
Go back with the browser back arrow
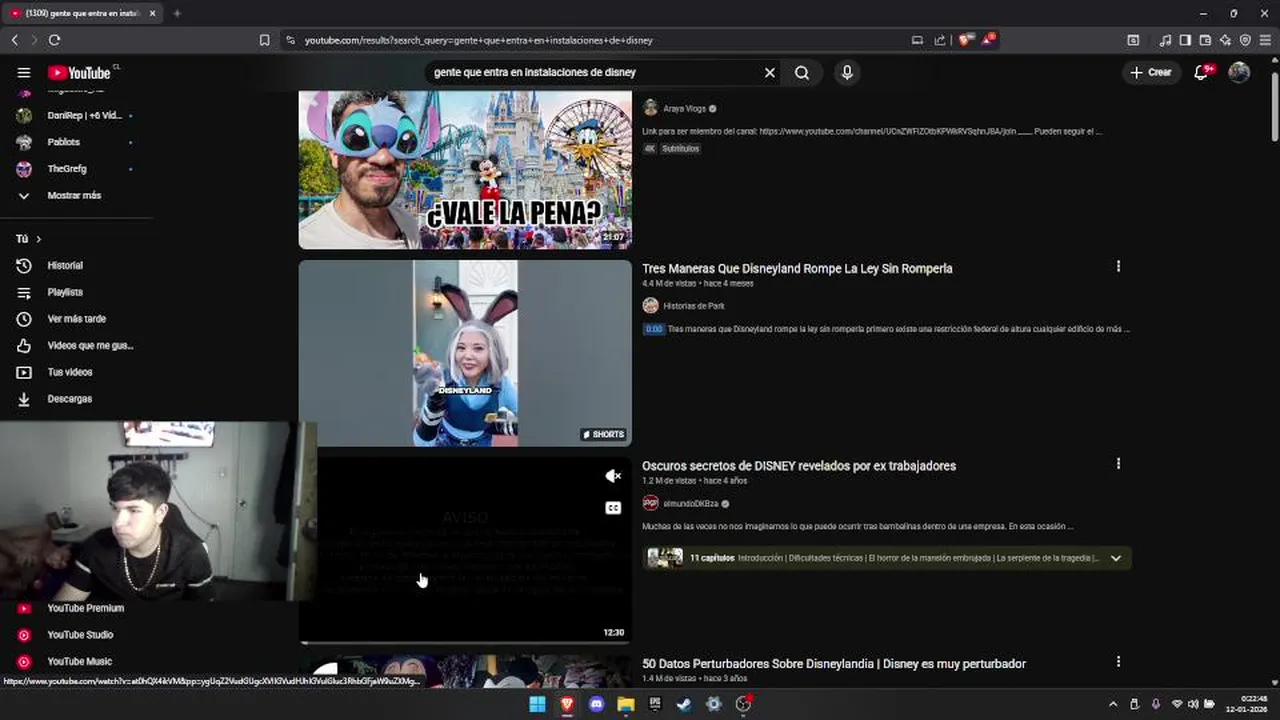14,40
